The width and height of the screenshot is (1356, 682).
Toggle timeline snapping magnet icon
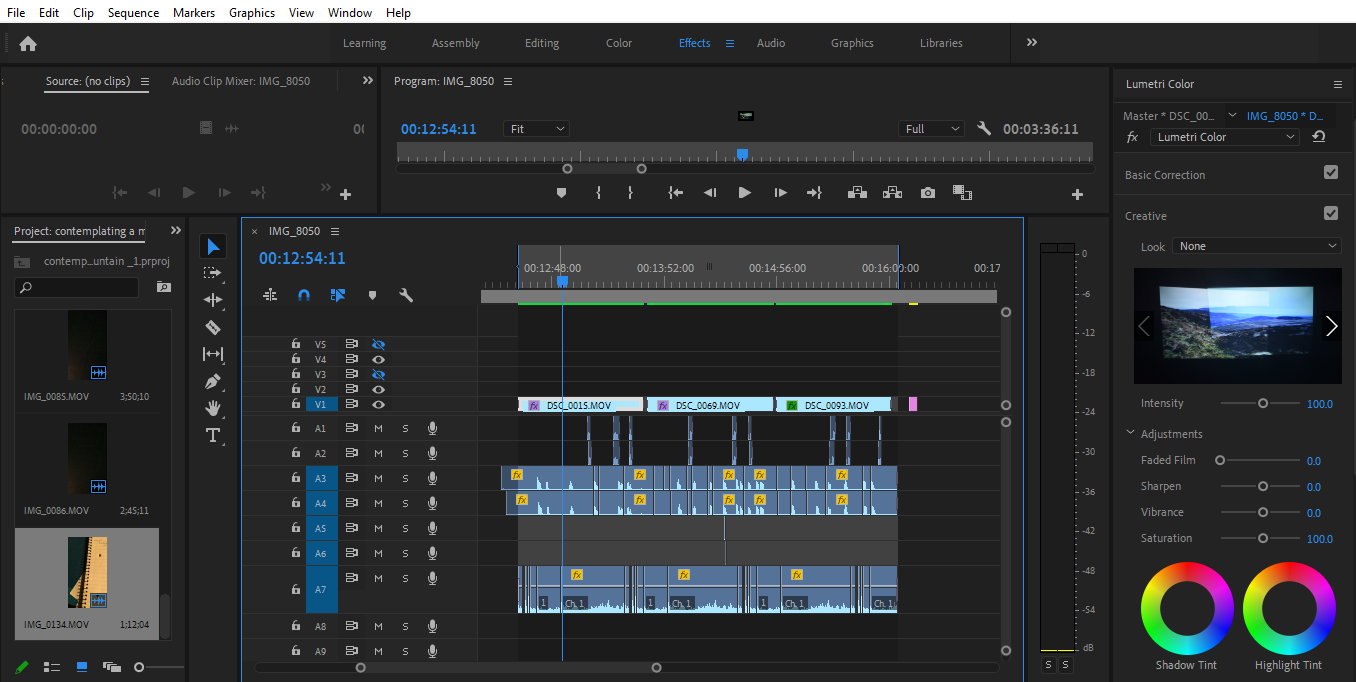coord(304,295)
